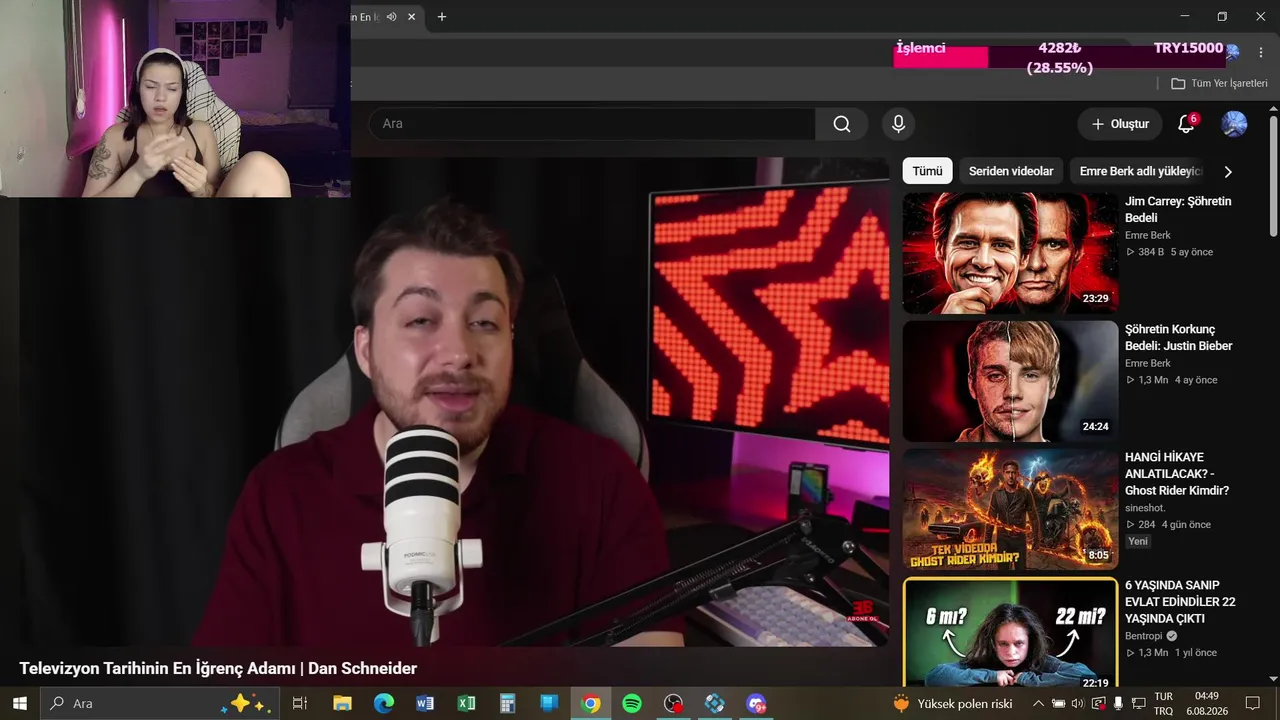Click the video title Televizyon Tarihinin En İğrenç Adamı
1280x720 pixels.
[x=218, y=668]
